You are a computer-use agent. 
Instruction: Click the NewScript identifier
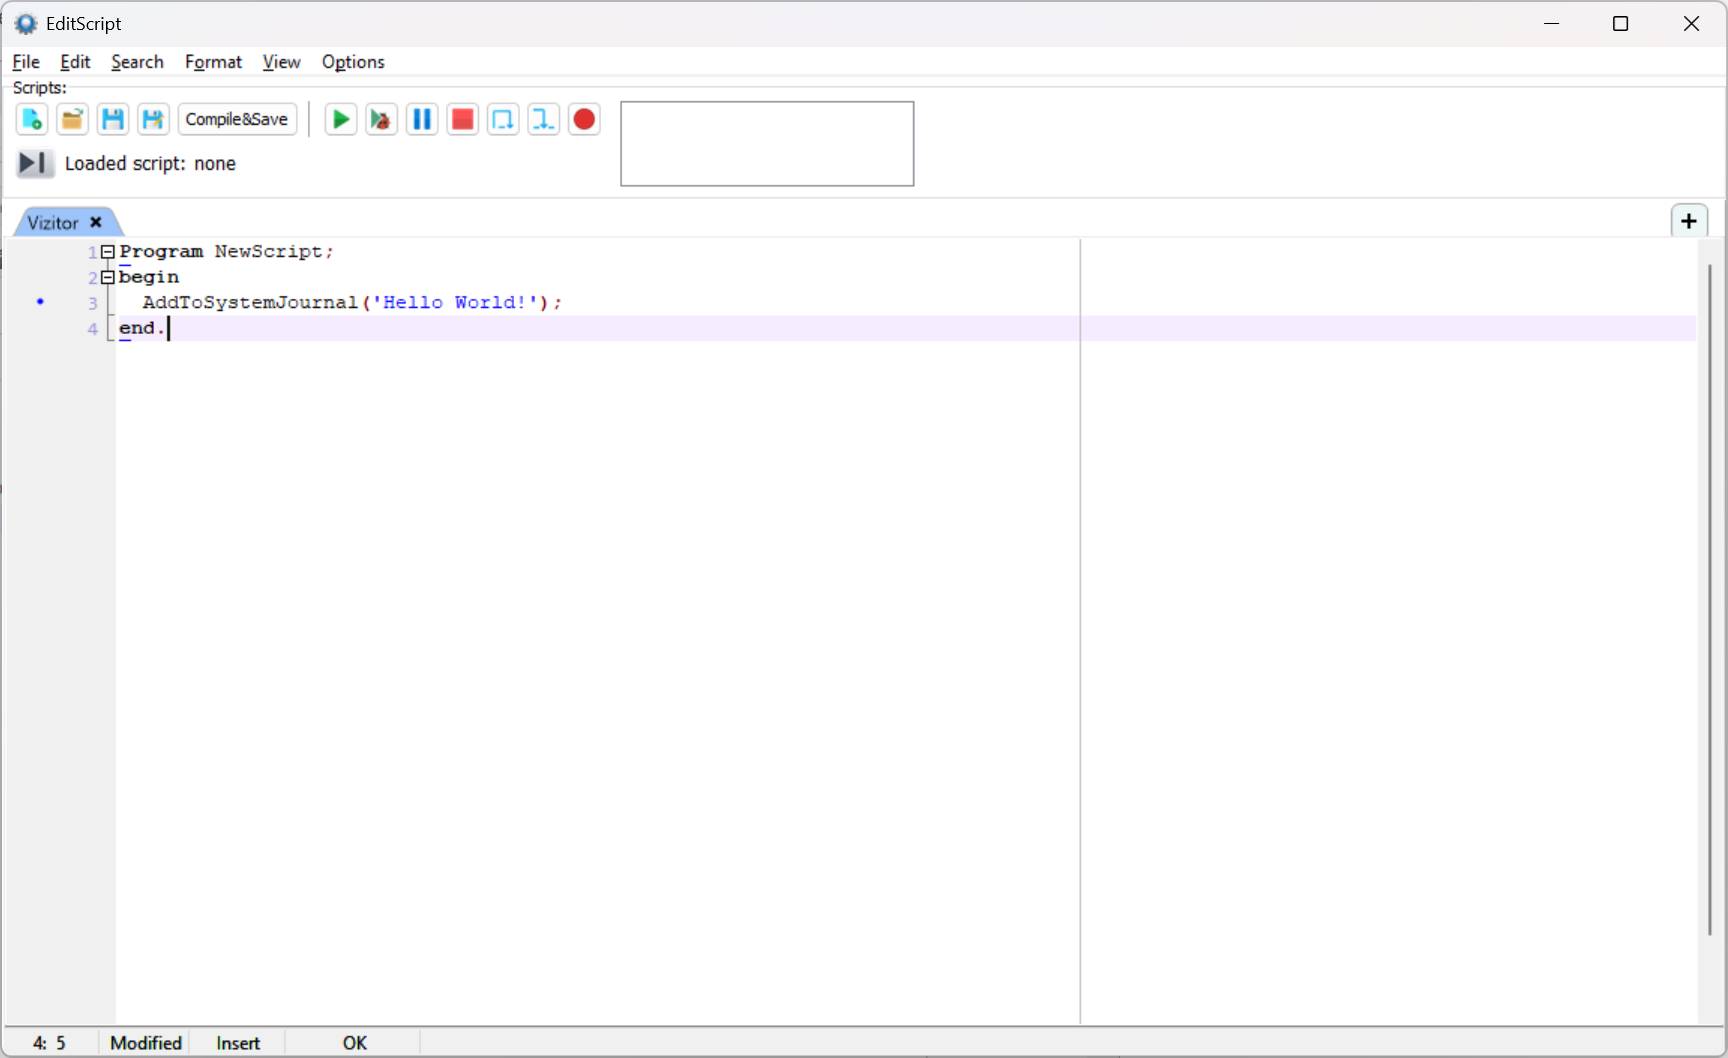click(268, 252)
